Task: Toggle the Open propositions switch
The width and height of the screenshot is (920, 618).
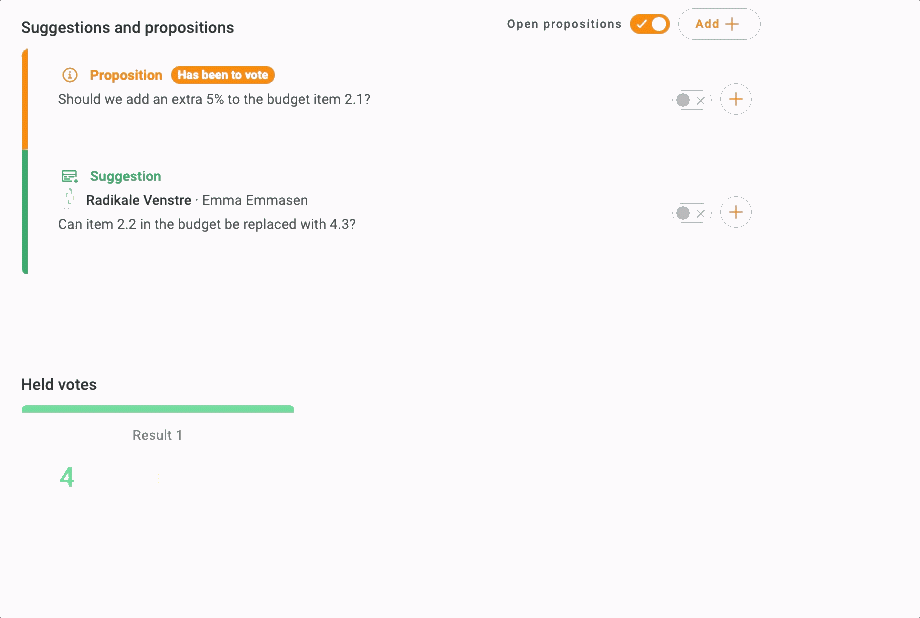Action: (649, 24)
